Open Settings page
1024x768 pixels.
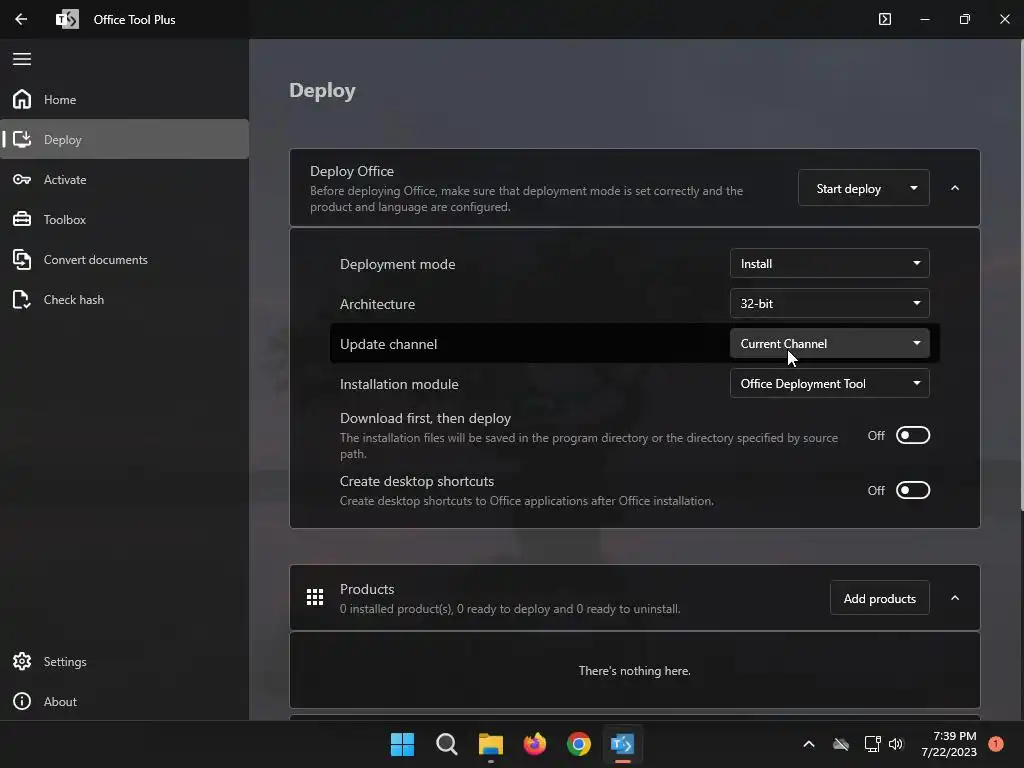click(x=124, y=661)
